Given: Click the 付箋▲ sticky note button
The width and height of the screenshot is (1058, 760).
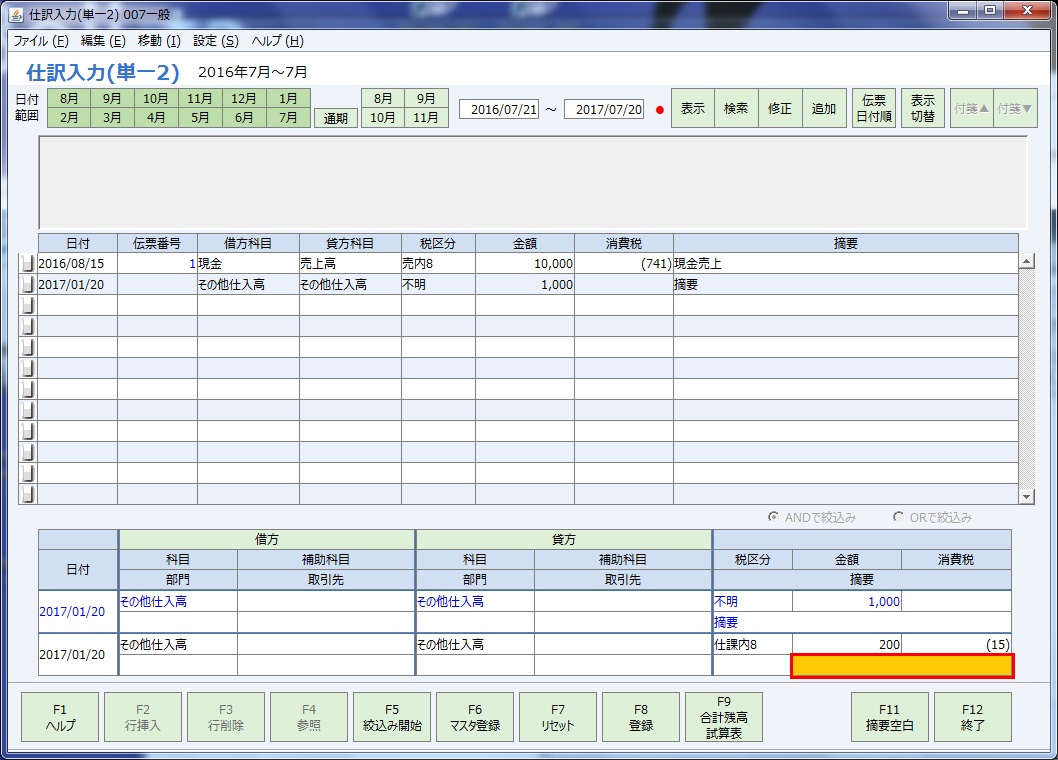Looking at the screenshot, I should pos(971,108).
